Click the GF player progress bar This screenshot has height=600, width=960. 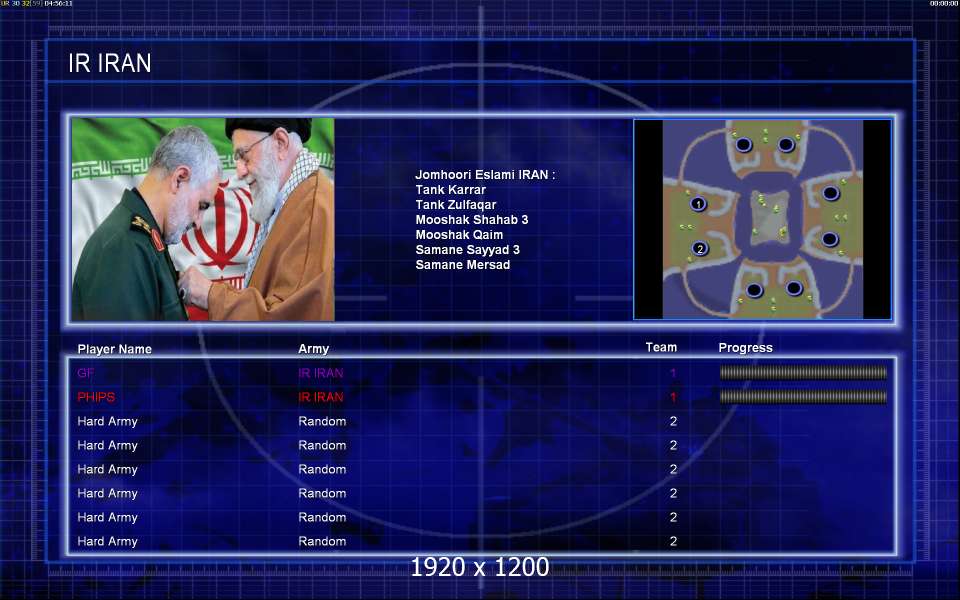[x=803, y=372]
